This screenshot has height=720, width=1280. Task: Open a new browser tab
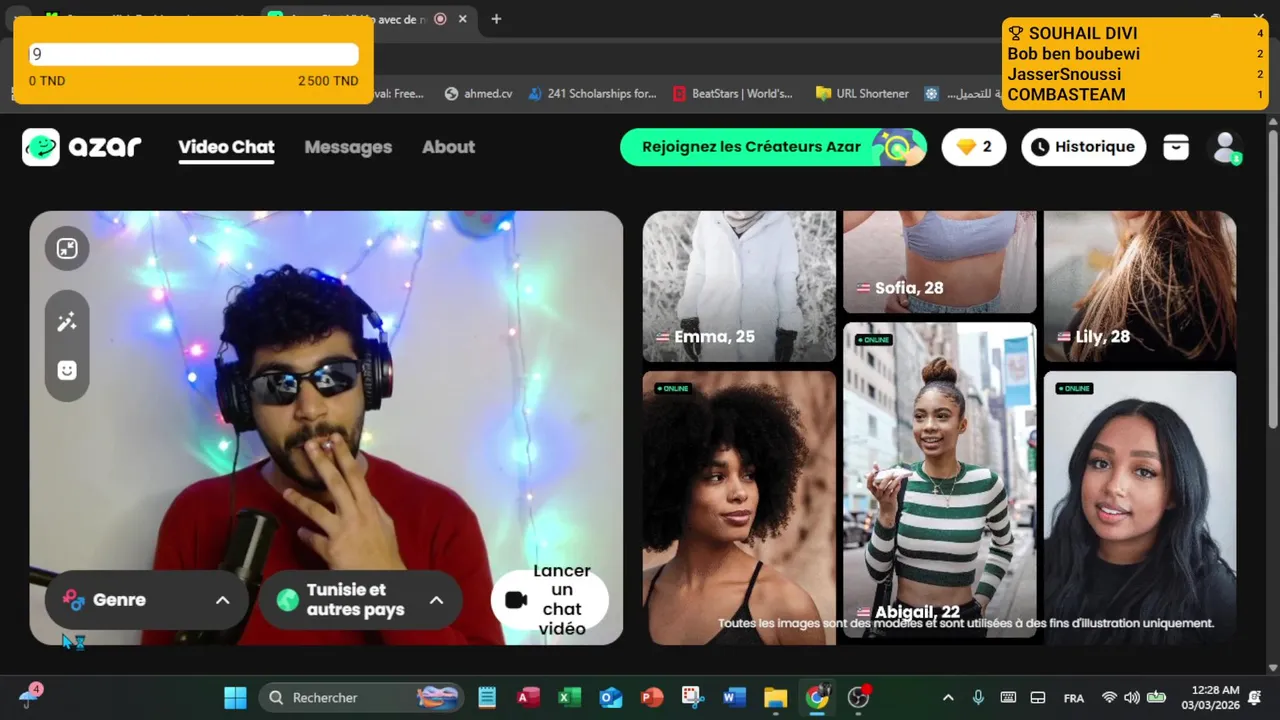tap(496, 19)
